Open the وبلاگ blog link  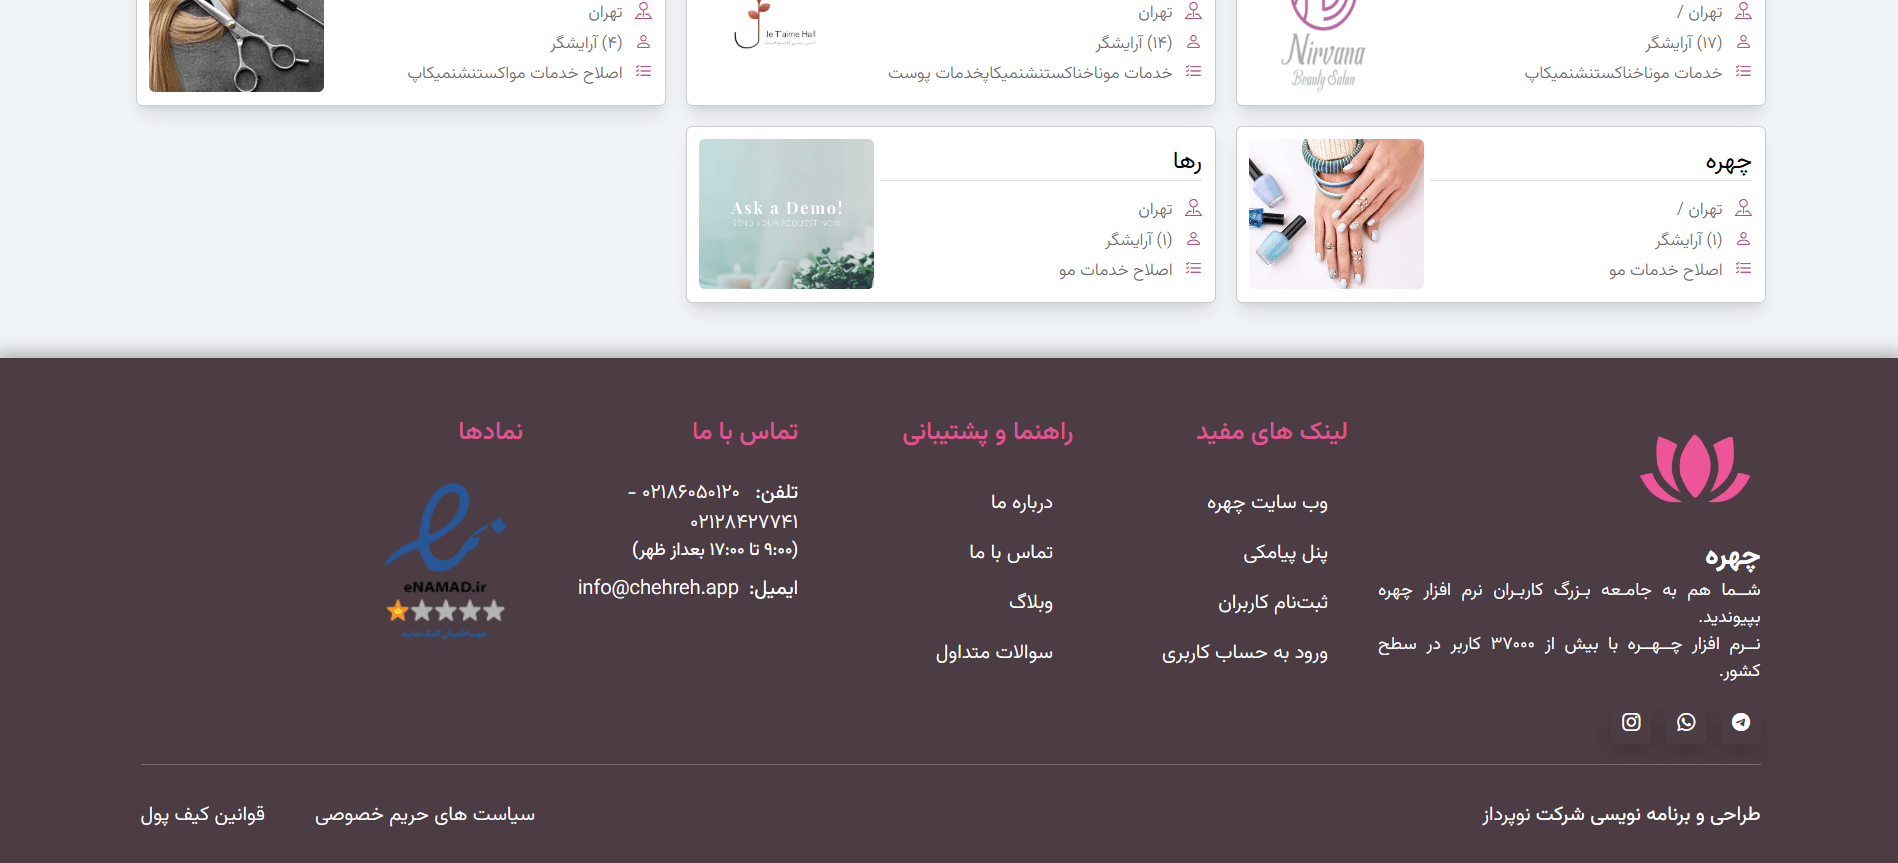coord(1030,602)
